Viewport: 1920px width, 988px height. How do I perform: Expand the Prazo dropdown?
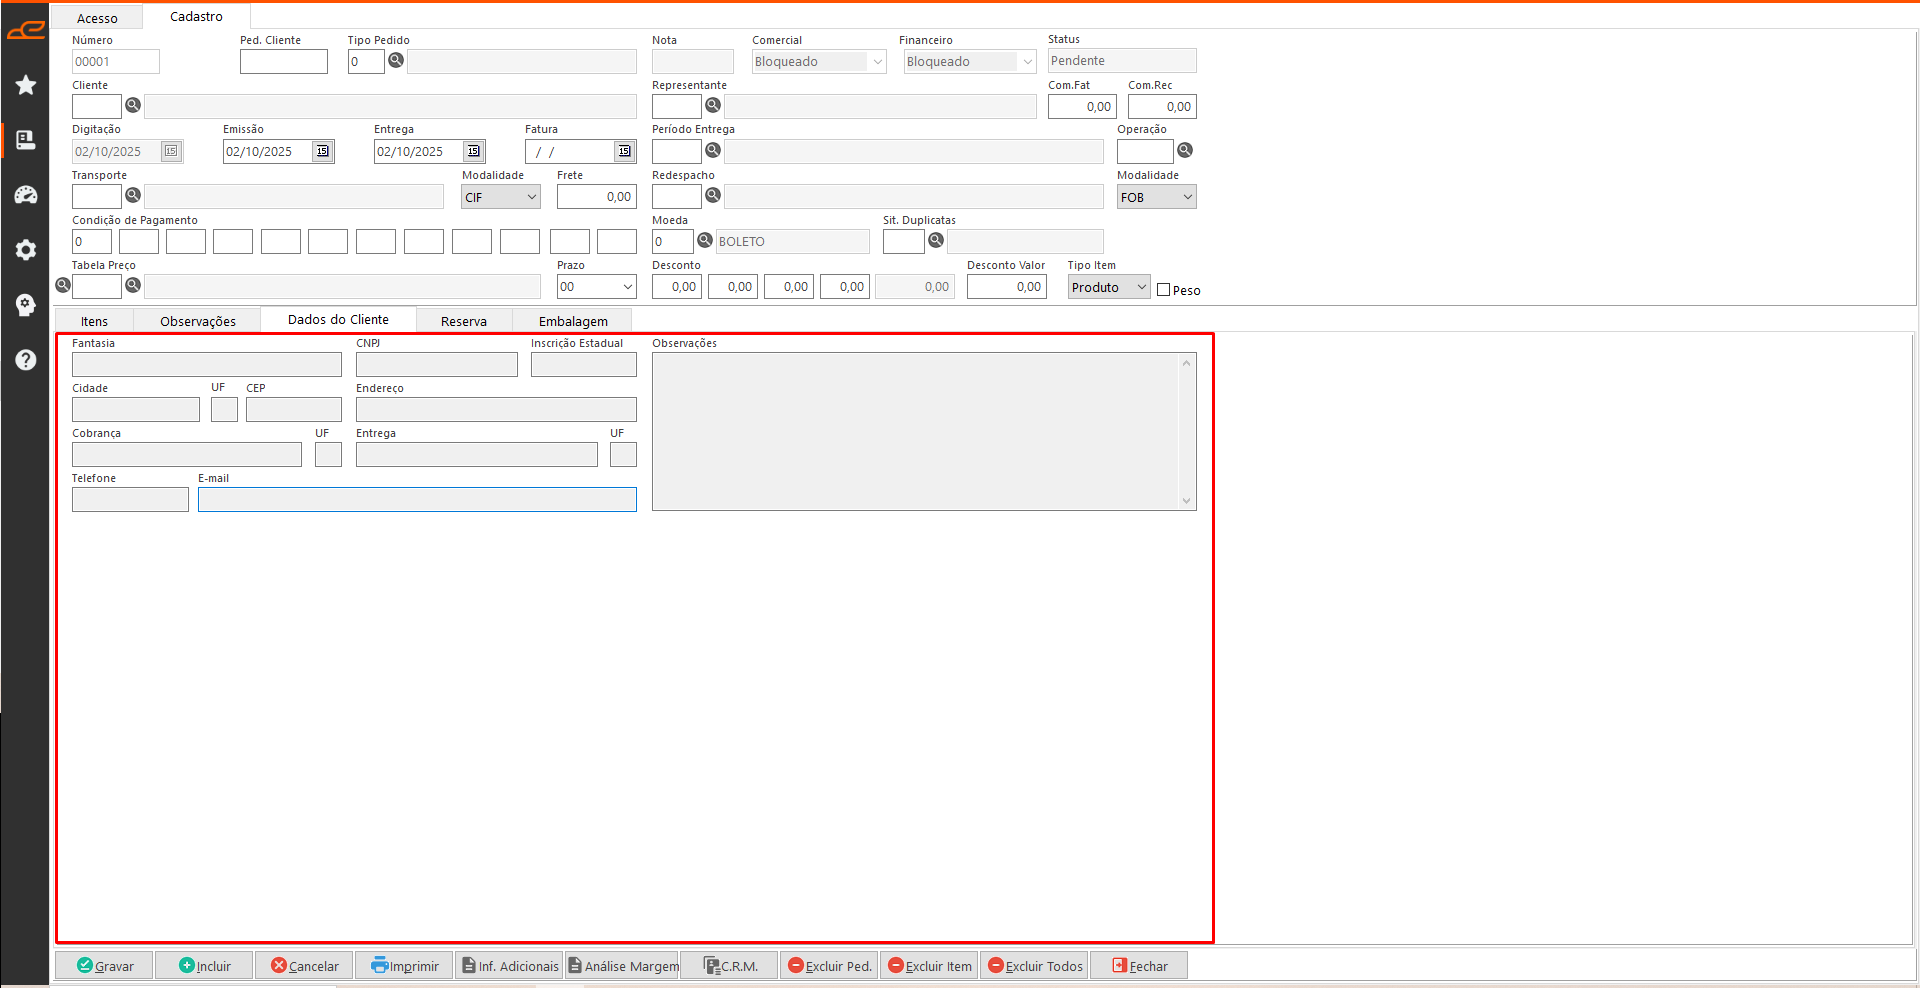pyautogui.click(x=627, y=287)
